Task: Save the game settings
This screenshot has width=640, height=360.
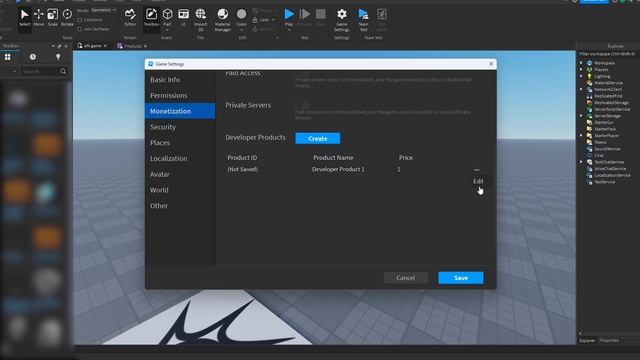Action: pos(461,278)
